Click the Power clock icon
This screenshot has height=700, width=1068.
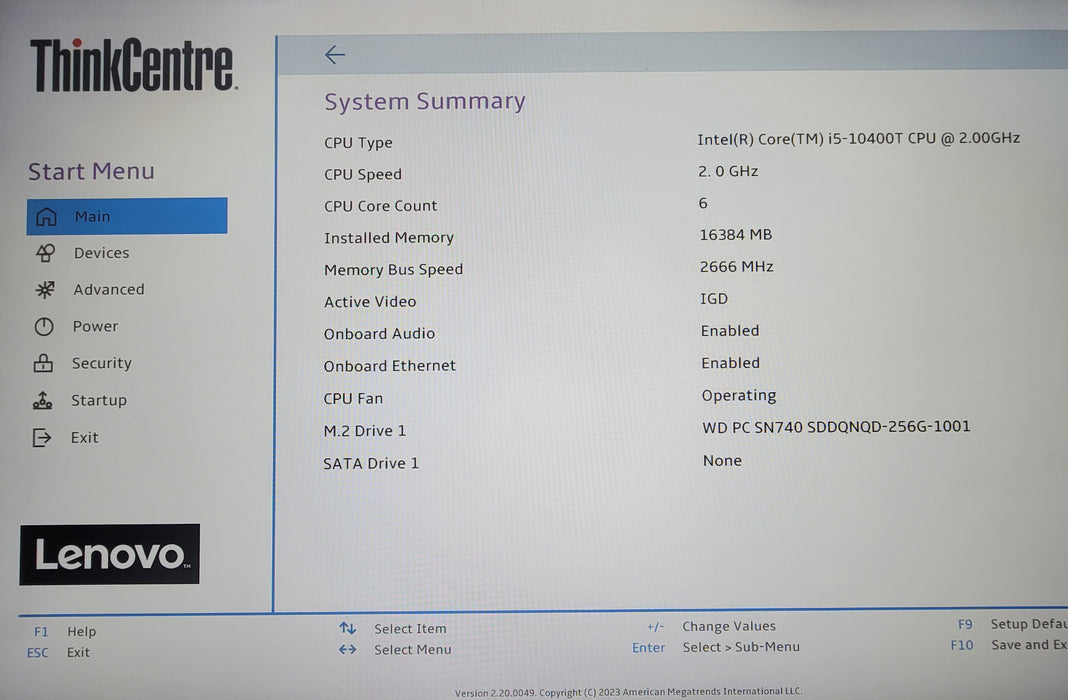(44, 326)
